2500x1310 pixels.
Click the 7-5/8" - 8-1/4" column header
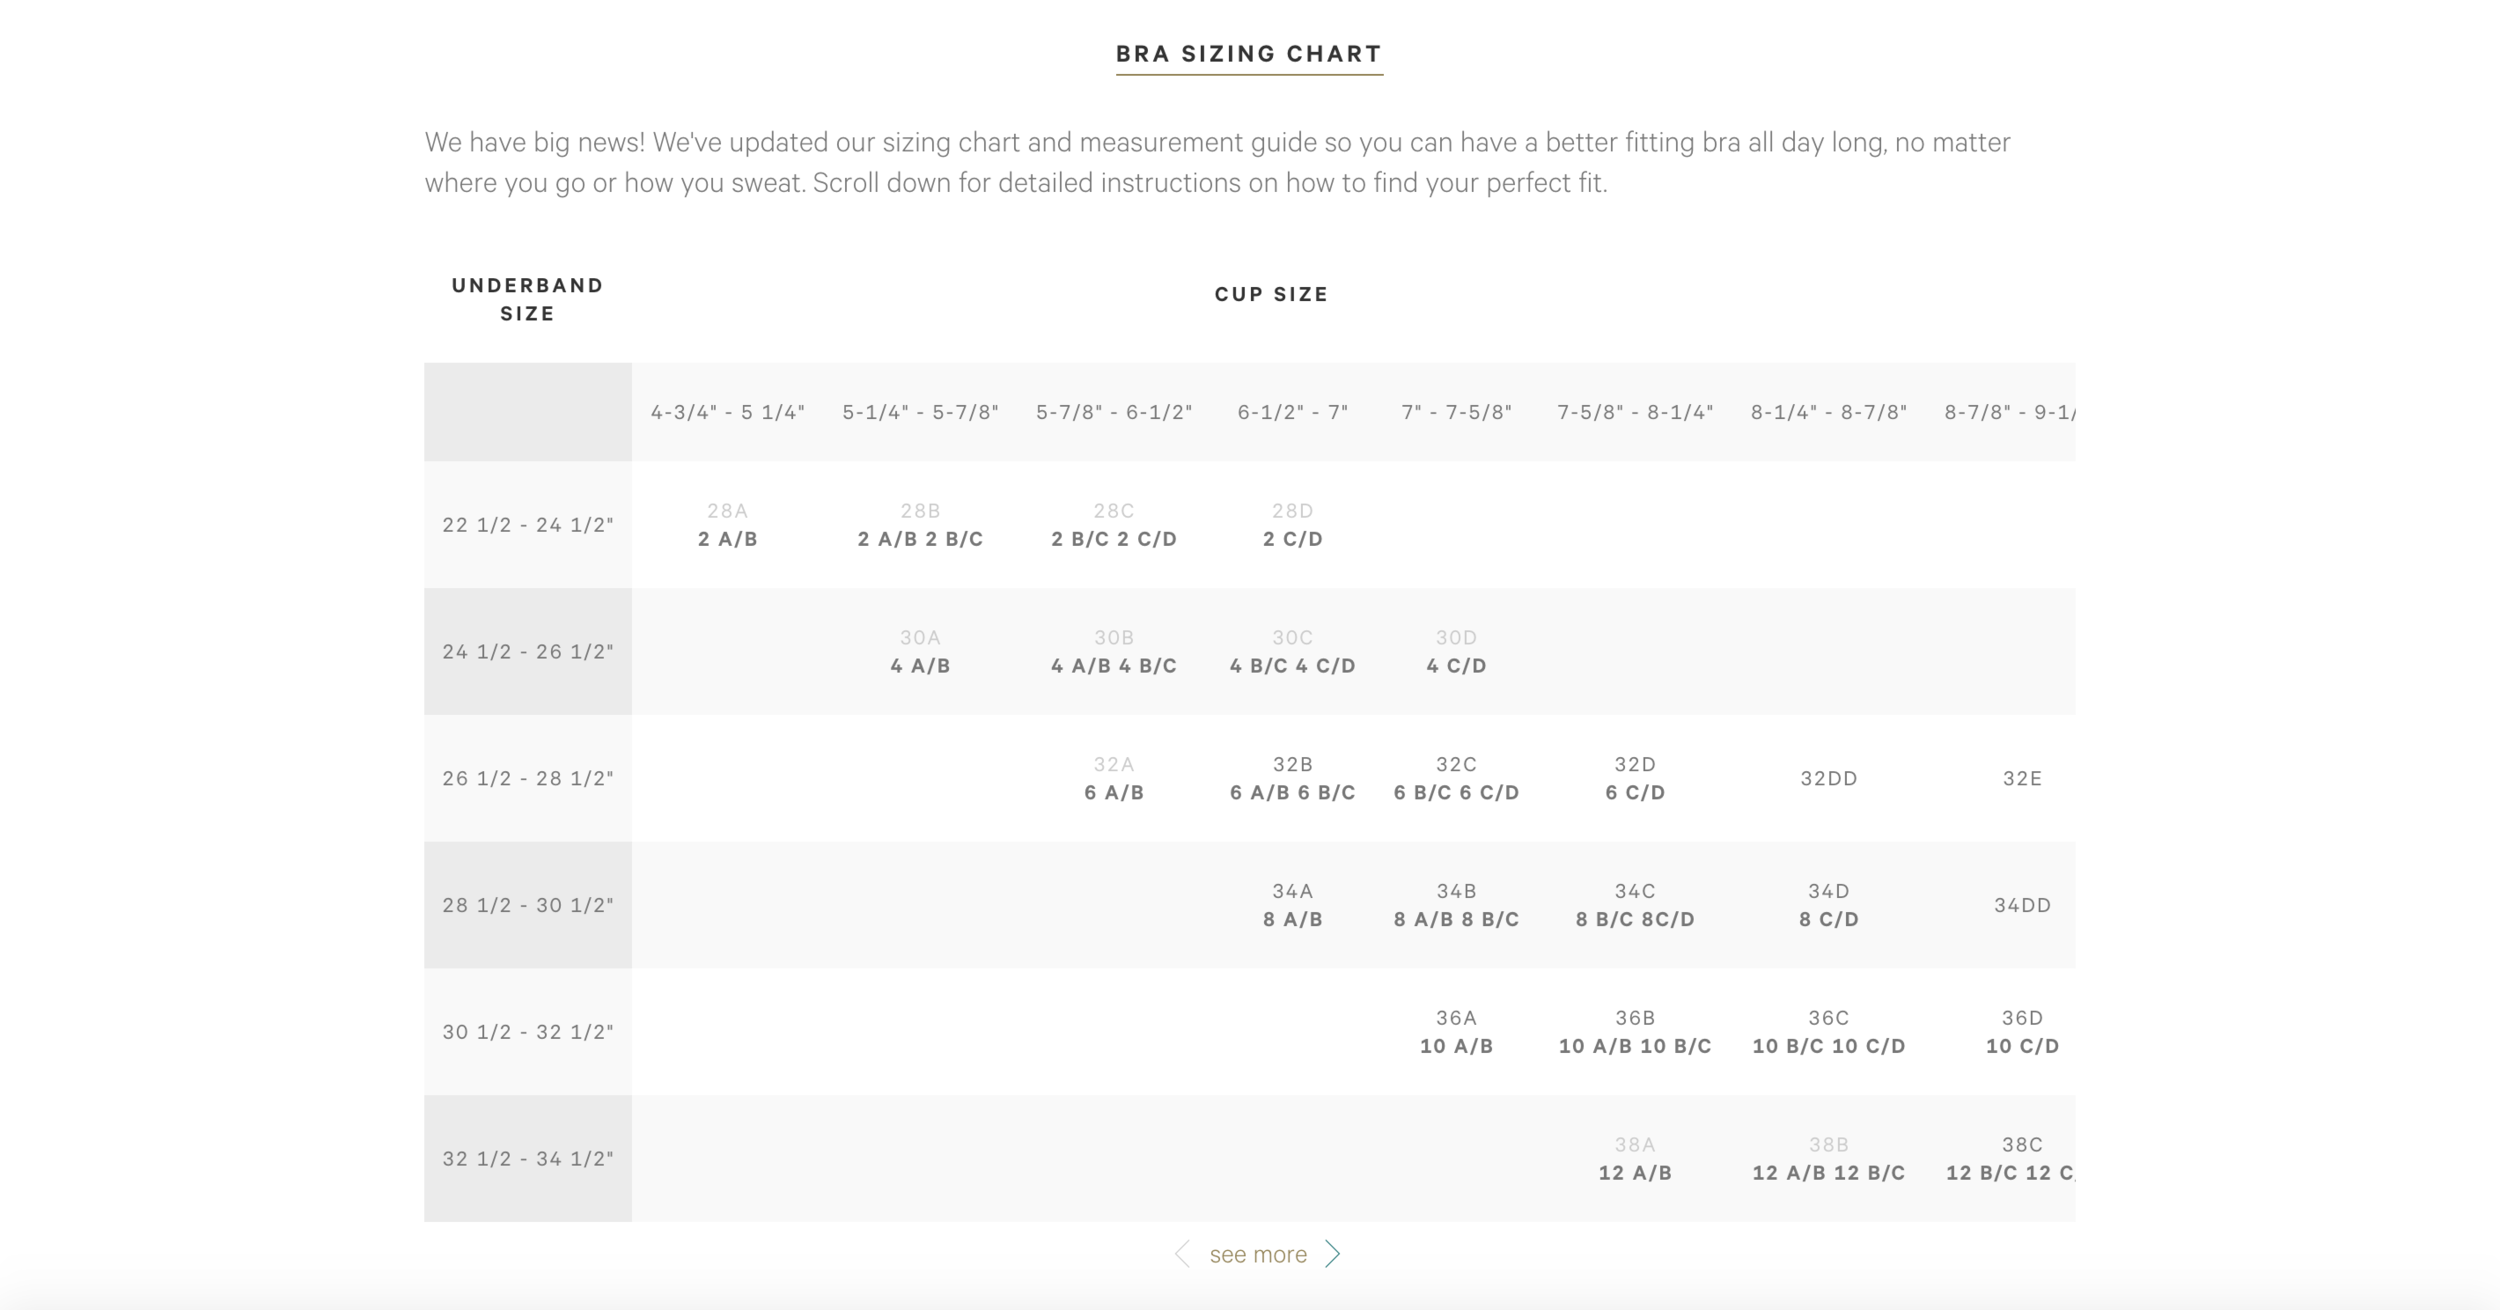(x=1635, y=412)
